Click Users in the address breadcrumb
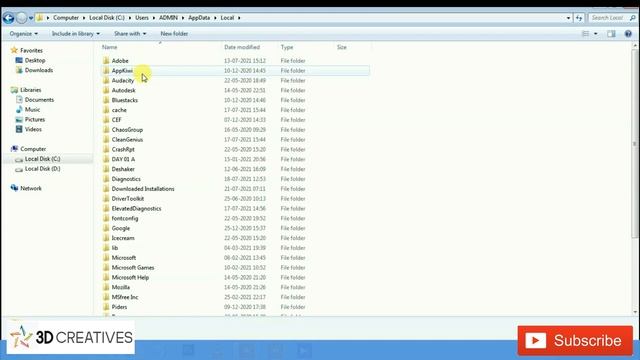640x360 pixels. point(142,18)
